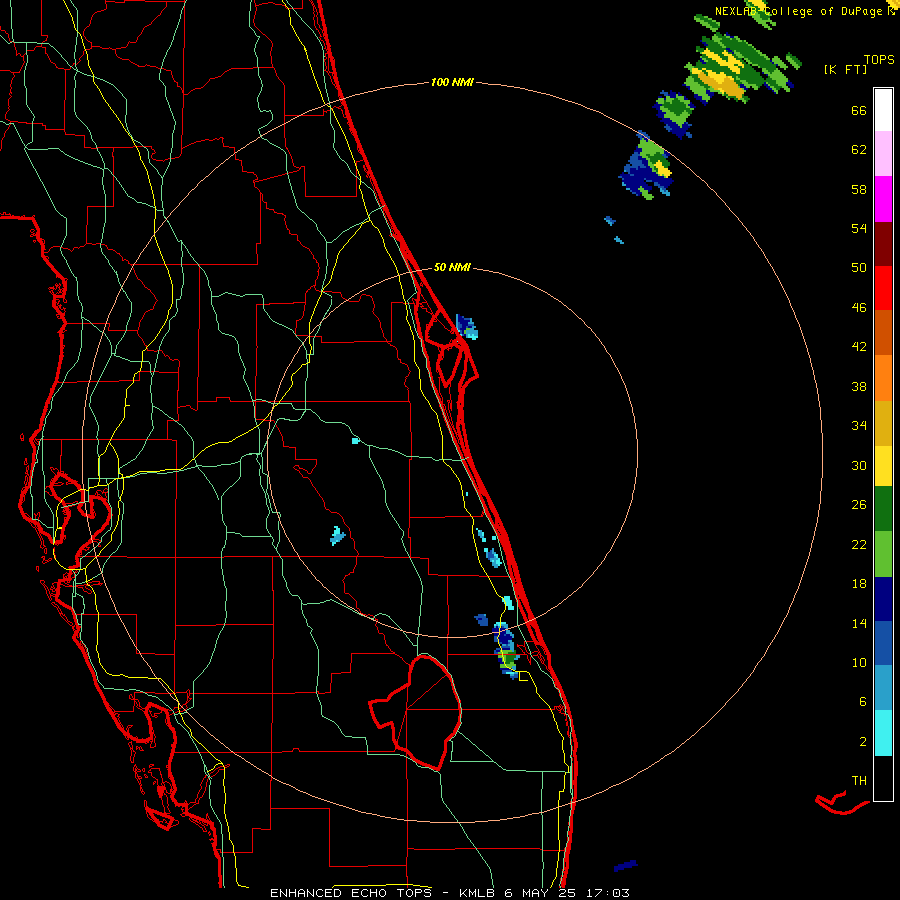Screen dimensions: 900x900
Task: Select the 'ENHANCED ECHO TOPS' product title
Action: (x=351, y=893)
